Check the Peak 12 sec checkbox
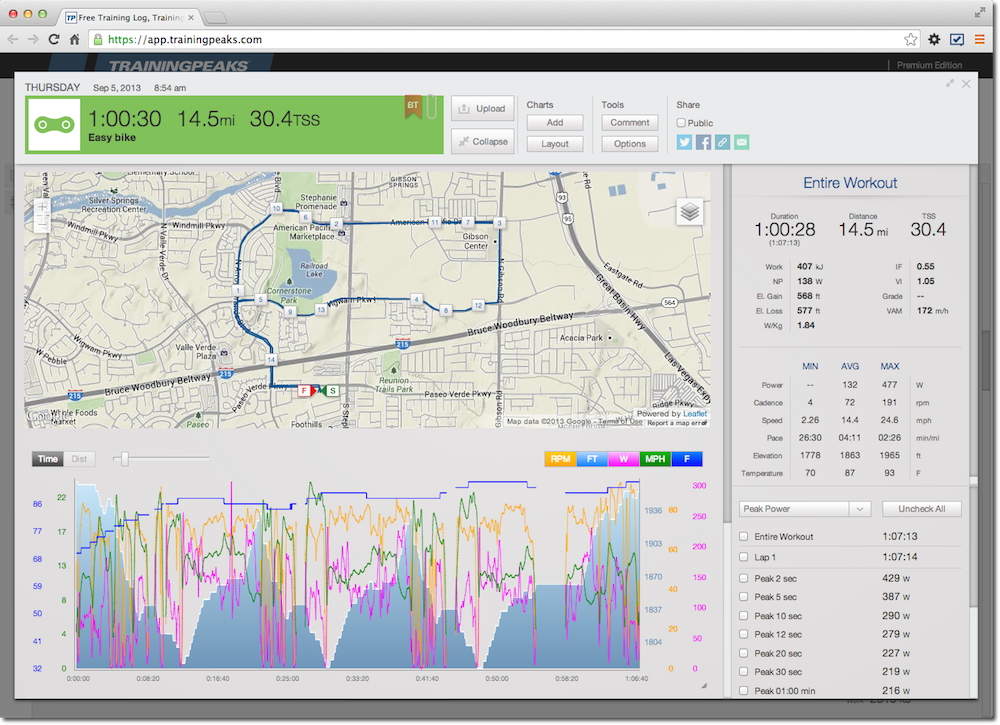 tap(744, 634)
